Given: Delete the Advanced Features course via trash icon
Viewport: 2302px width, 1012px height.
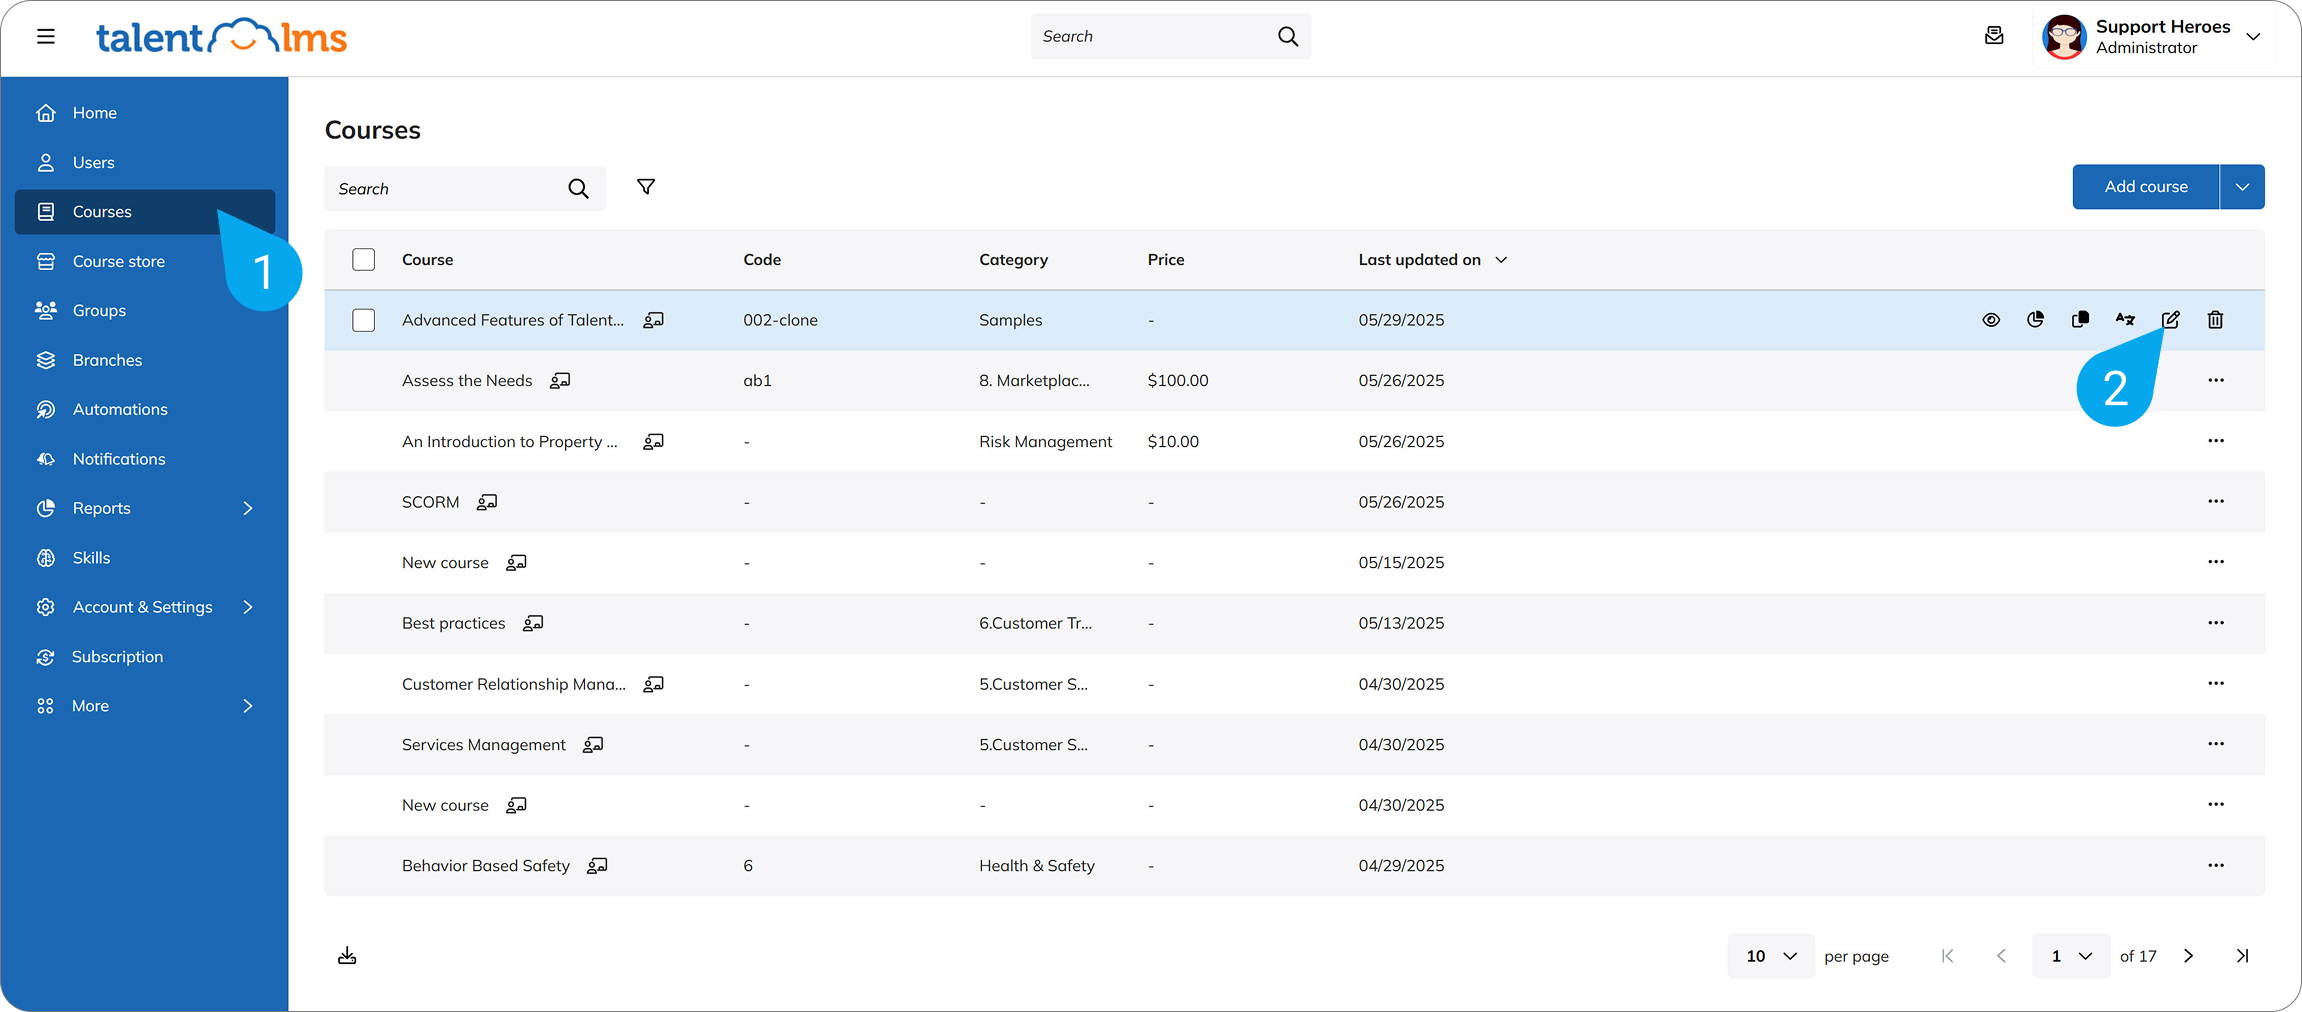Looking at the screenshot, I should (x=2215, y=320).
